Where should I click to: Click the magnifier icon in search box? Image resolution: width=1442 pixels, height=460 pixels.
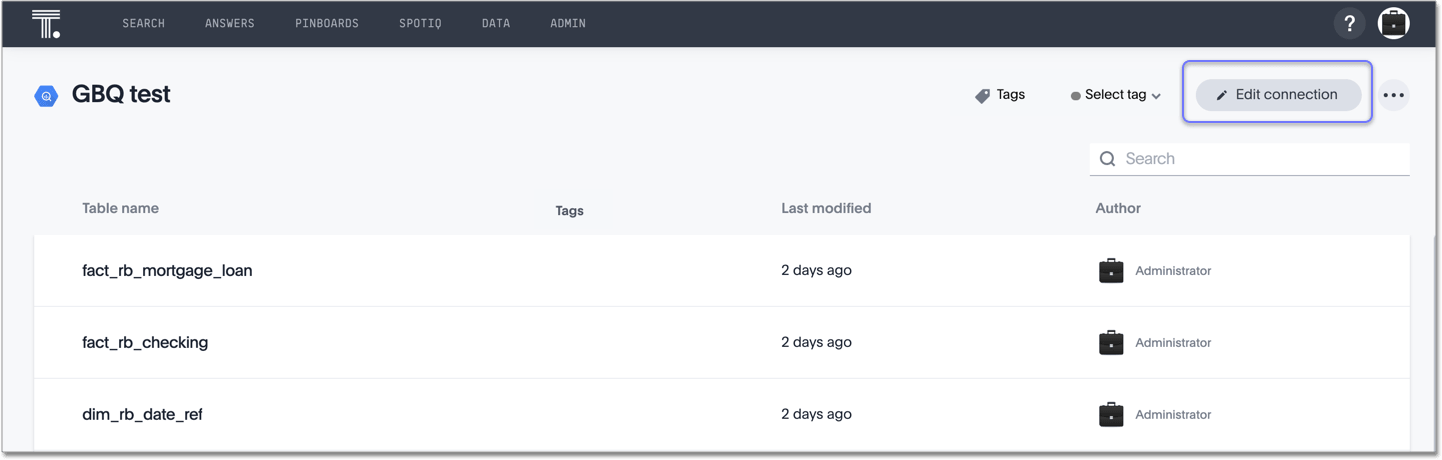click(x=1107, y=159)
